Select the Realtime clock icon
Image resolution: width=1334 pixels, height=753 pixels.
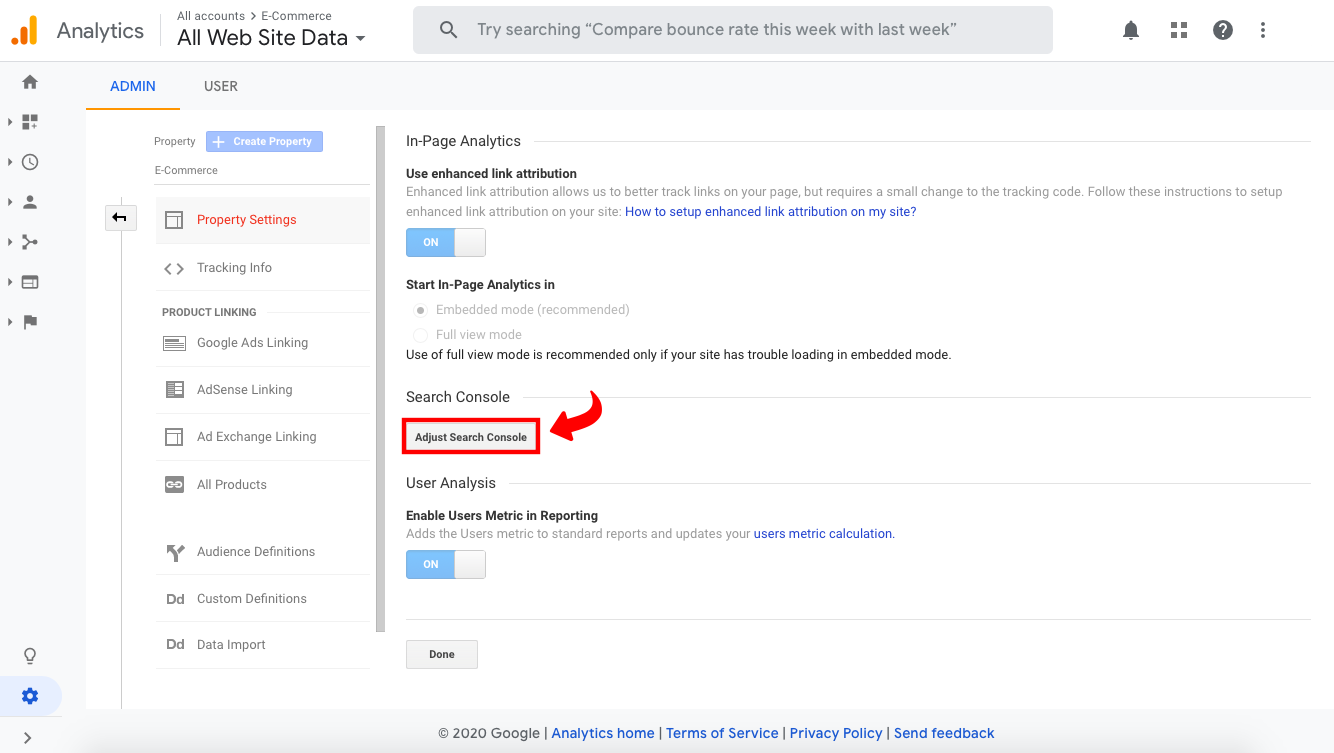pos(29,161)
